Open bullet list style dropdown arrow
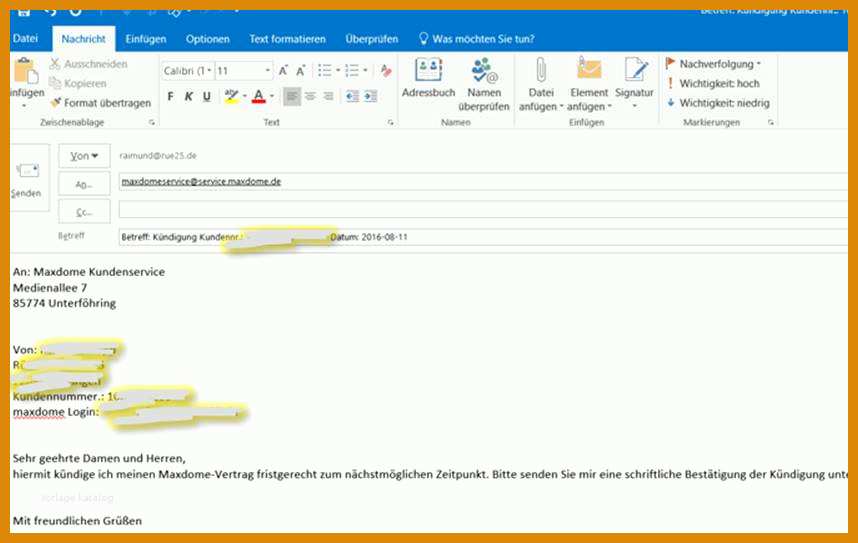This screenshot has height=543, width=858. (338, 71)
